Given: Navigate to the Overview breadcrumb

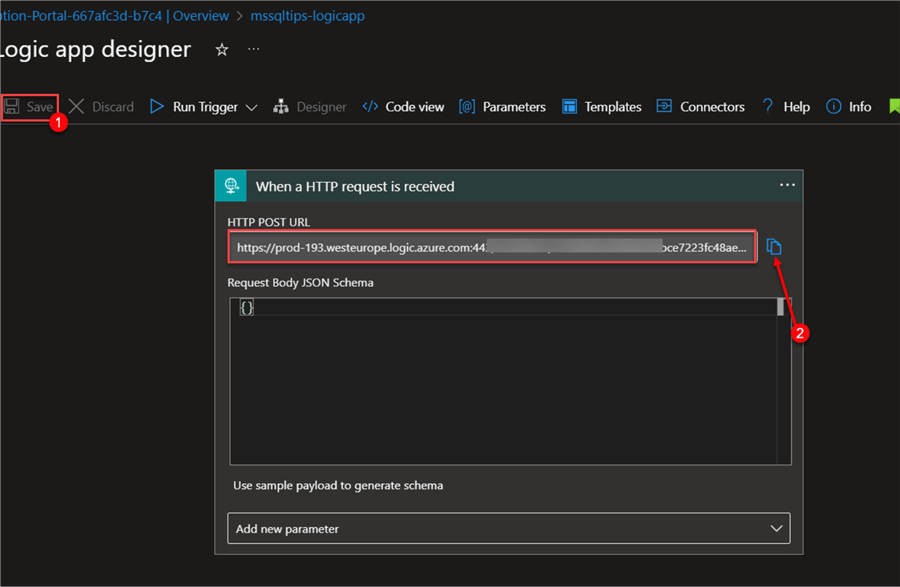Looking at the screenshot, I should 201,16.
